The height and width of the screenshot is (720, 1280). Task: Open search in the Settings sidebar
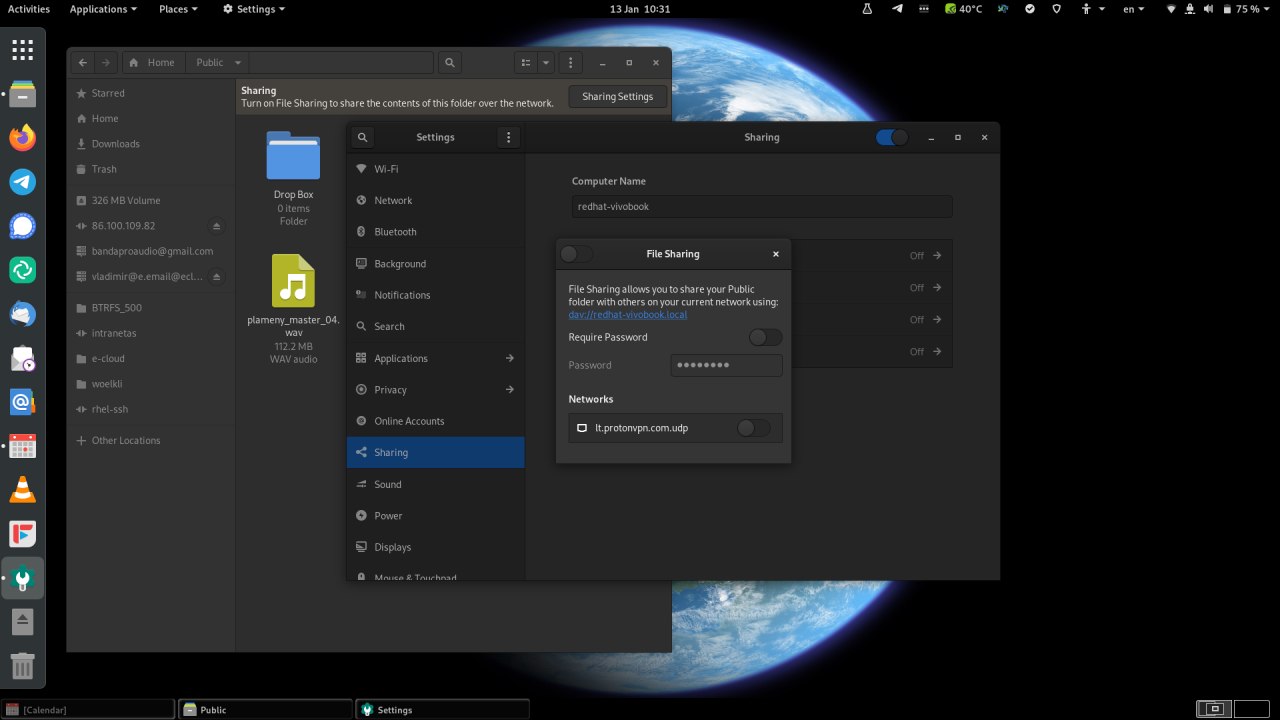pos(363,137)
